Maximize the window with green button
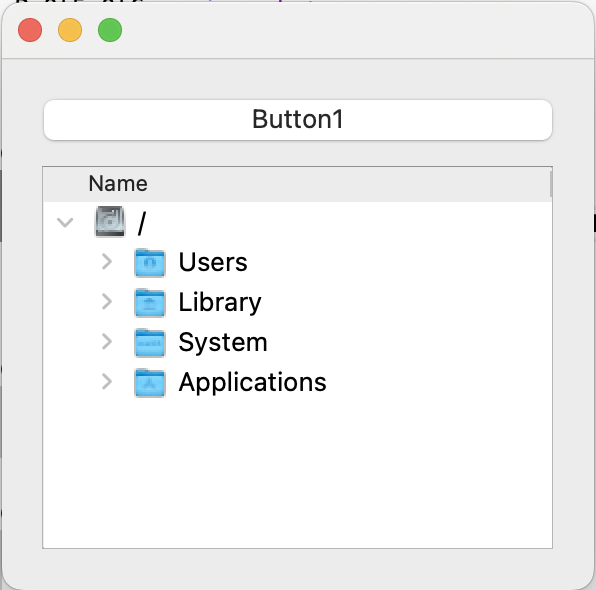The width and height of the screenshot is (596, 590). pos(110,30)
